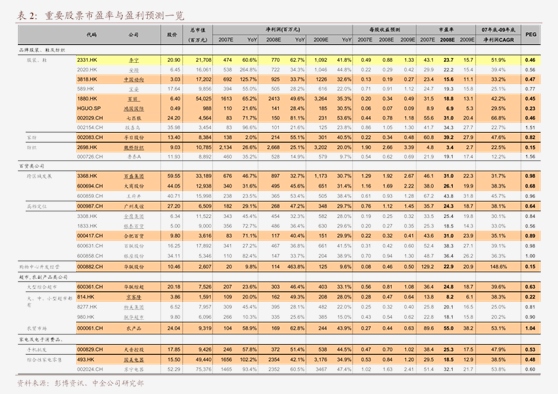The width and height of the screenshot is (558, 394).
Task: Select stock code 3308.HK
Action: coord(87,216)
